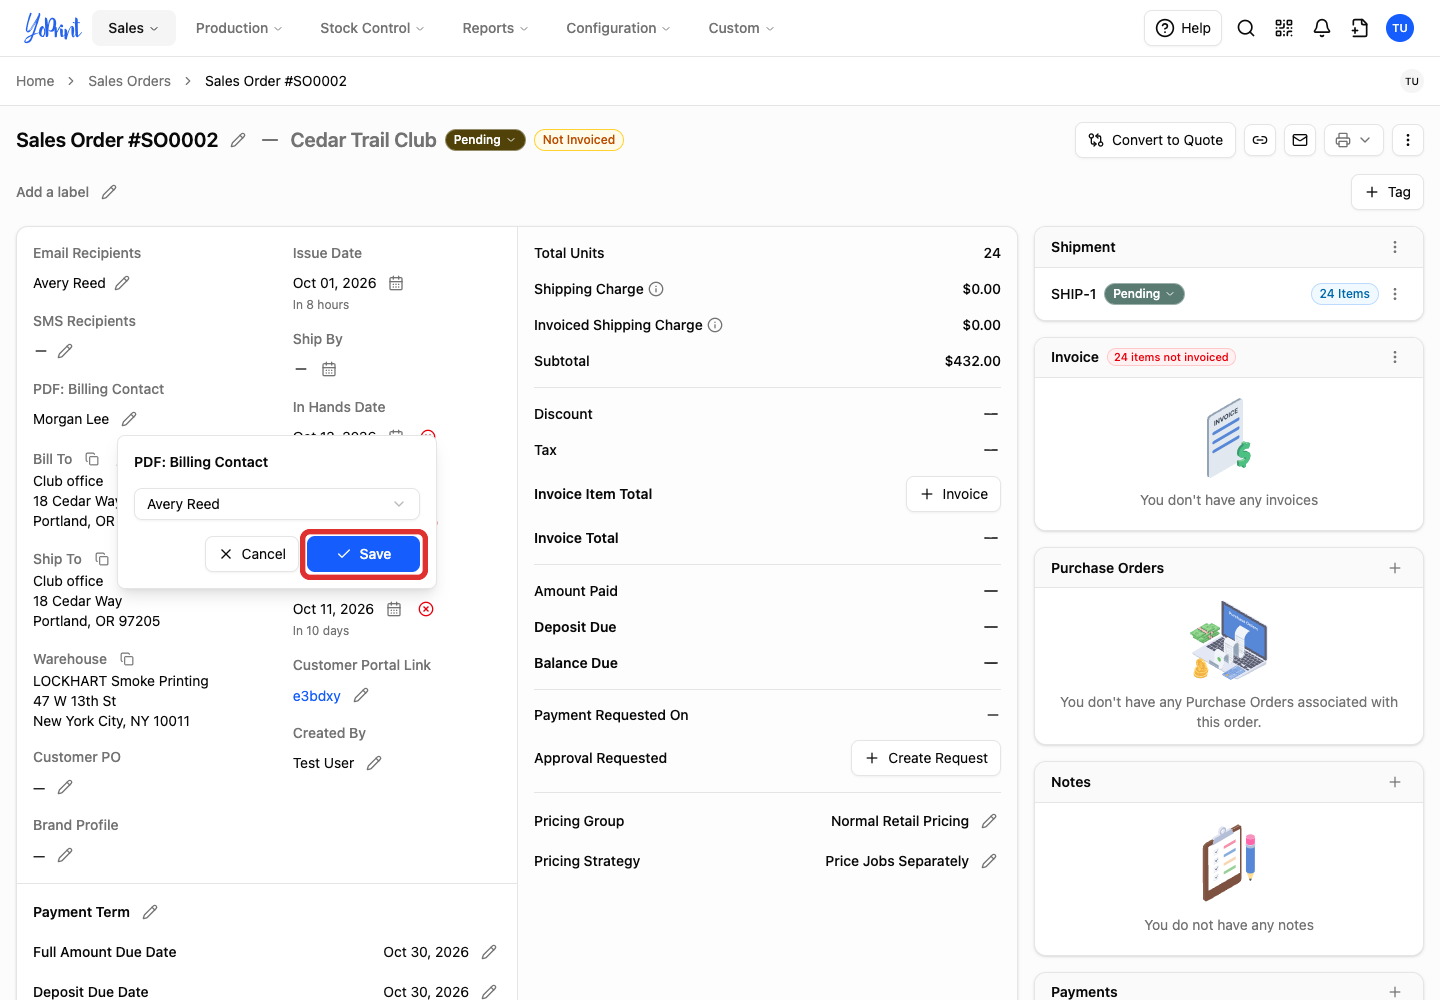The width and height of the screenshot is (1440, 1000).
Task: Change order Pending status dropdown
Action: click(x=485, y=140)
